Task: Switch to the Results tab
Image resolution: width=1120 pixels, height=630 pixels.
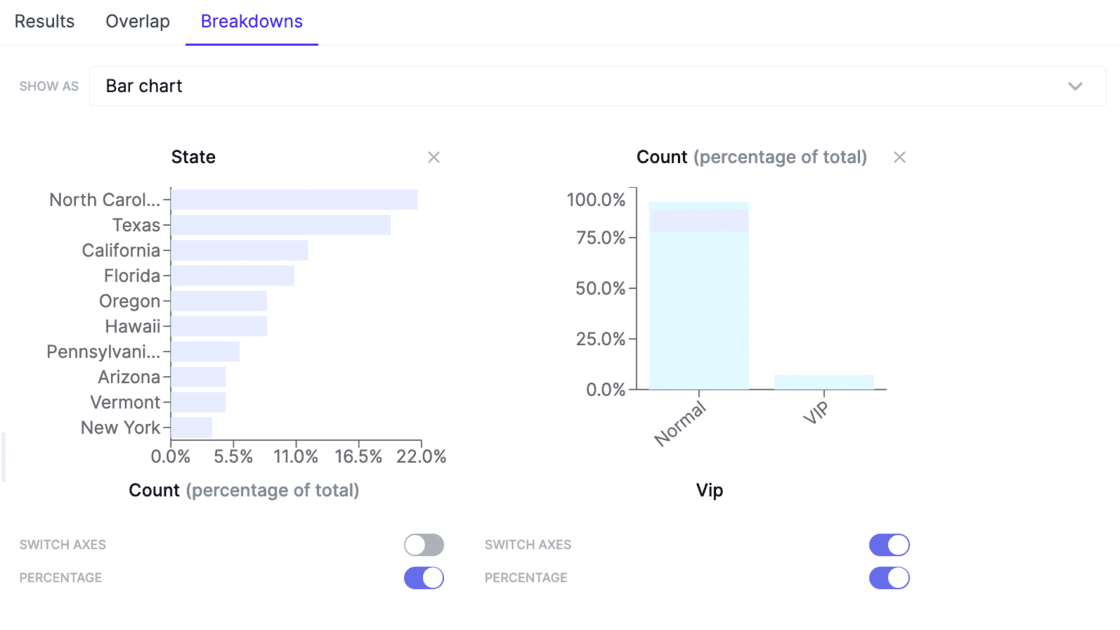Action: pyautogui.click(x=43, y=21)
